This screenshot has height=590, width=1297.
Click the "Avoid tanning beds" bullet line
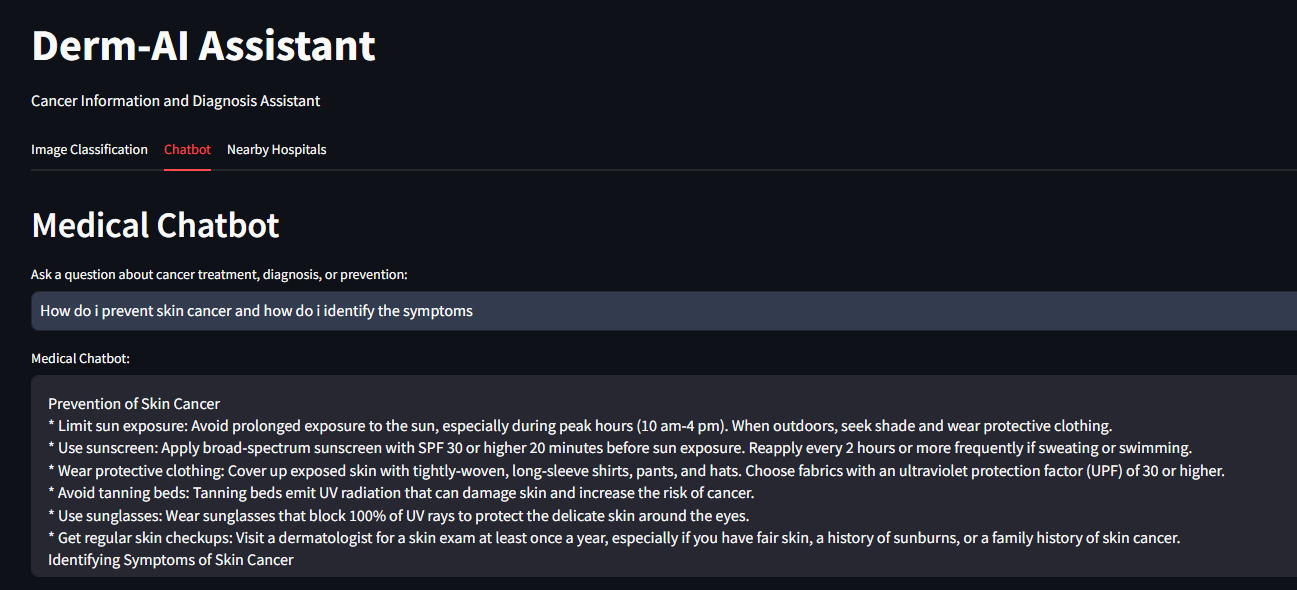[401, 493]
